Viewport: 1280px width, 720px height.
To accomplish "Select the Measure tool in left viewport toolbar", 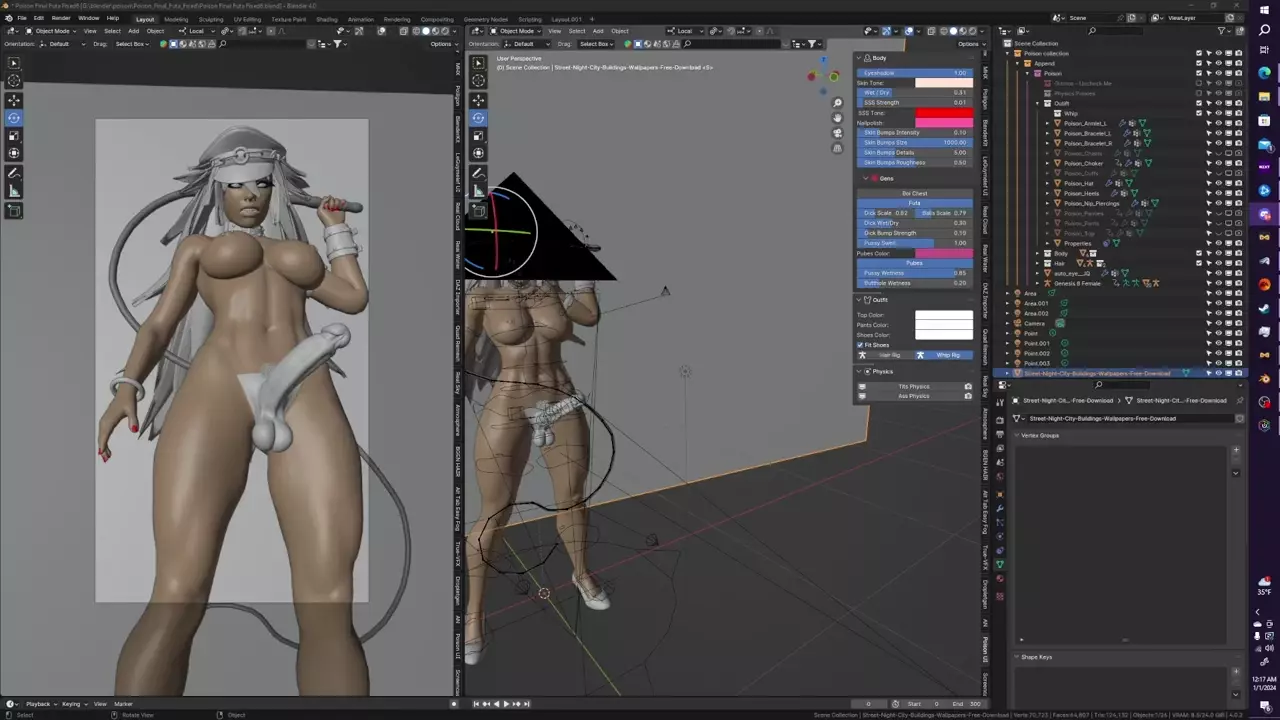I will pyautogui.click(x=14, y=191).
